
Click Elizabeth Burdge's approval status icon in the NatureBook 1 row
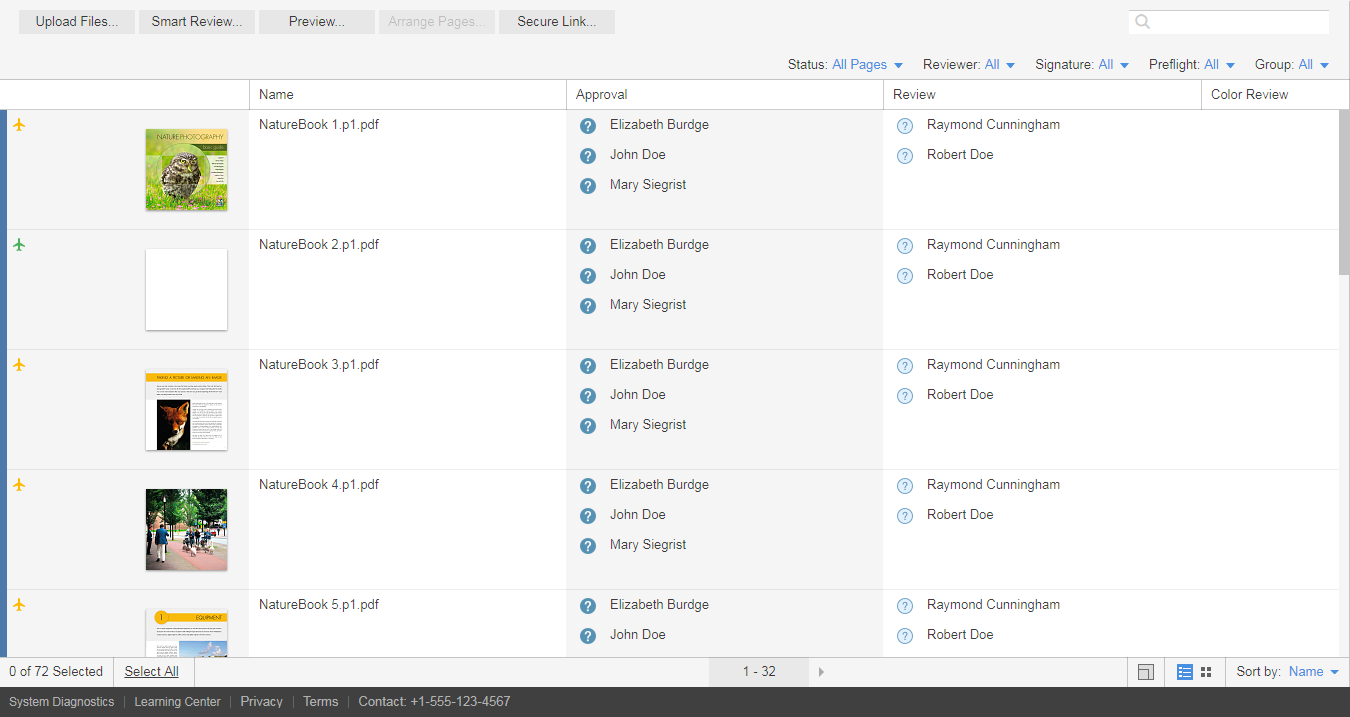[x=588, y=126]
